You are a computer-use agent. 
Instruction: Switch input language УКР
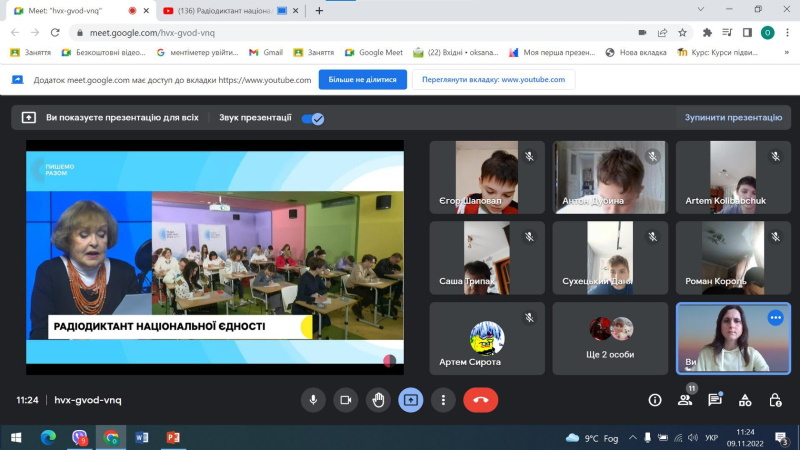[711, 438]
